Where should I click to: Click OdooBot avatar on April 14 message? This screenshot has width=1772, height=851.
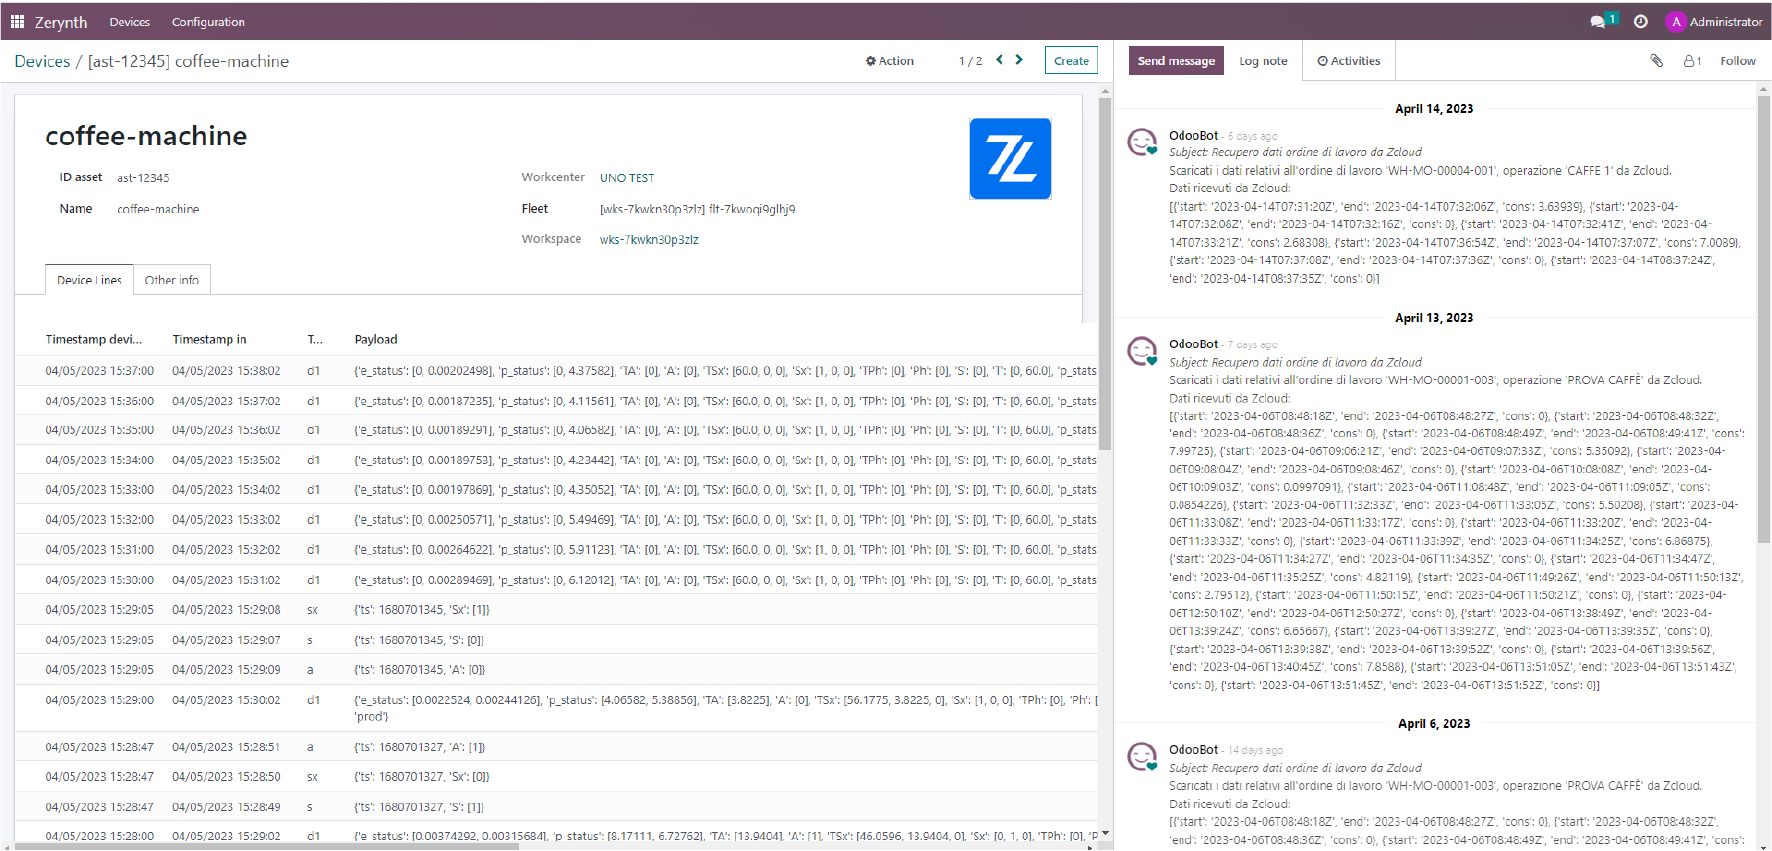coord(1142,142)
